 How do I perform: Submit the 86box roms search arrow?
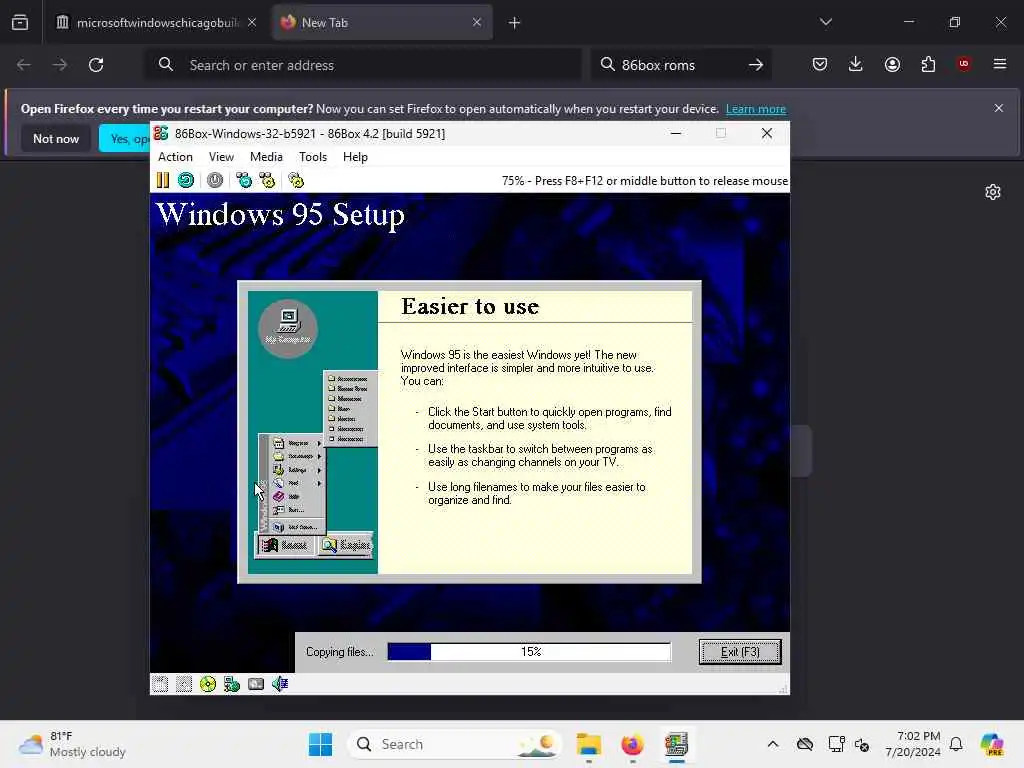pos(756,65)
